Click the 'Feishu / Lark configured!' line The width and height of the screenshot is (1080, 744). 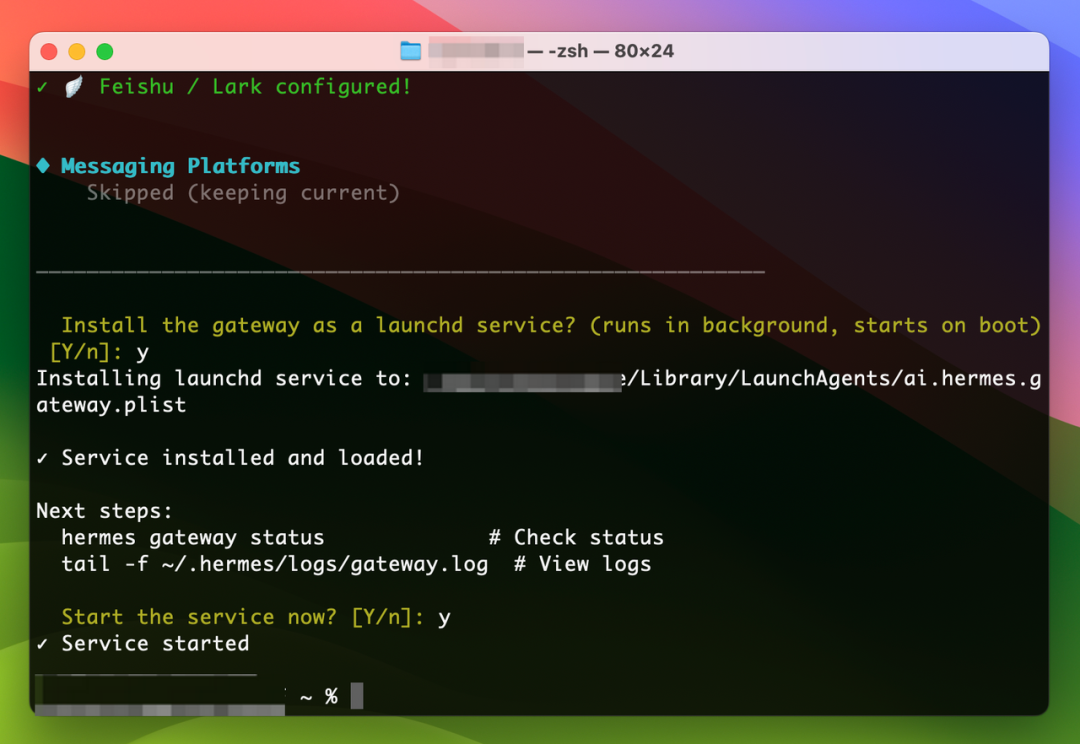[x=255, y=87]
